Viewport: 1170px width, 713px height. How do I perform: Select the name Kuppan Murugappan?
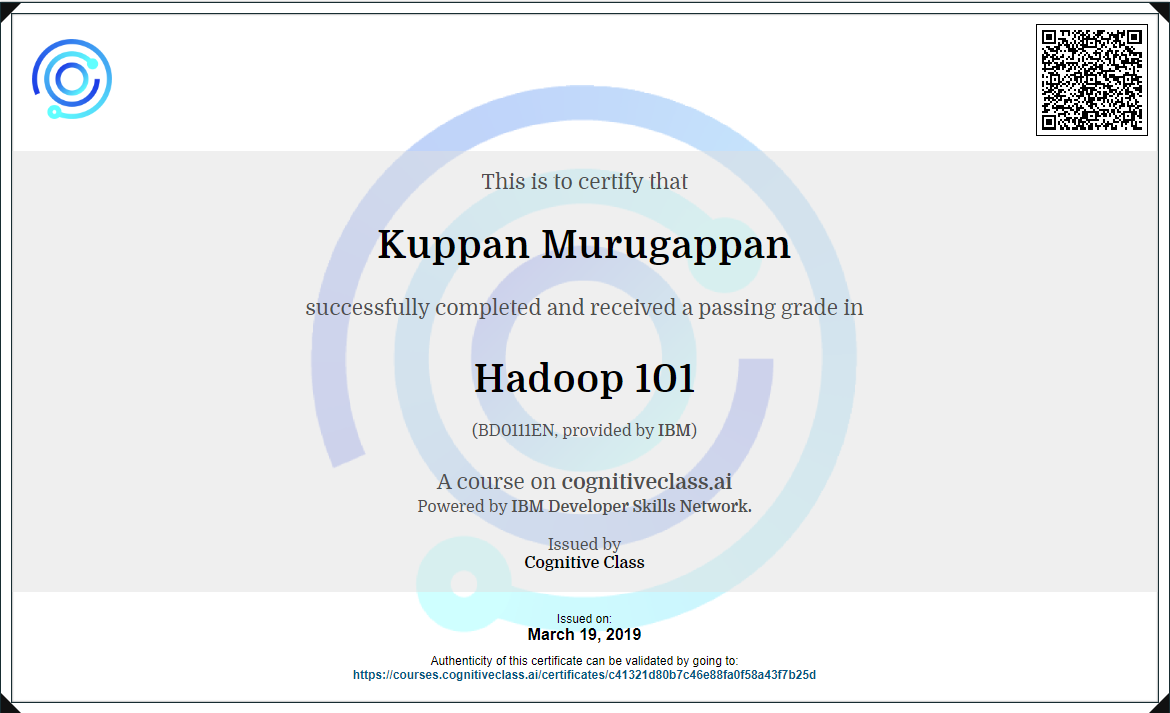pyautogui.click(x=584, y=245)
